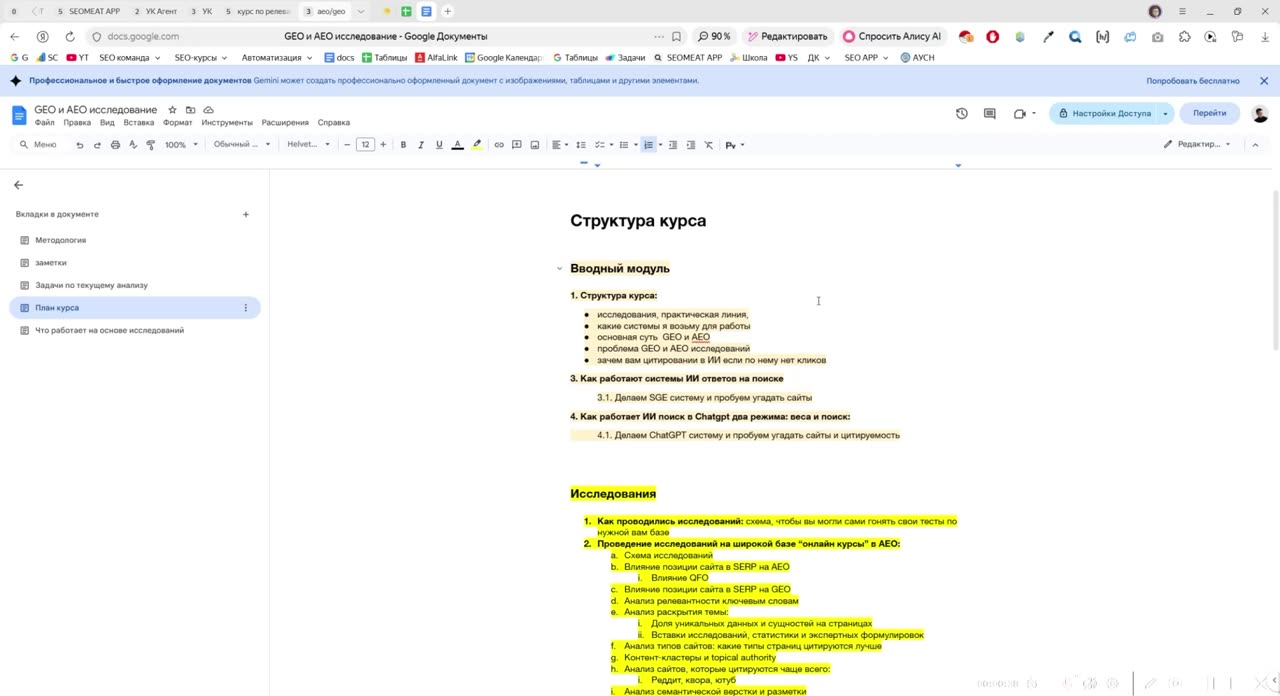Collapse the toolbar with the chevron arrow
Viewport: 1280px width, 696px height.
pyautogui.click(x=1255, y=145)
